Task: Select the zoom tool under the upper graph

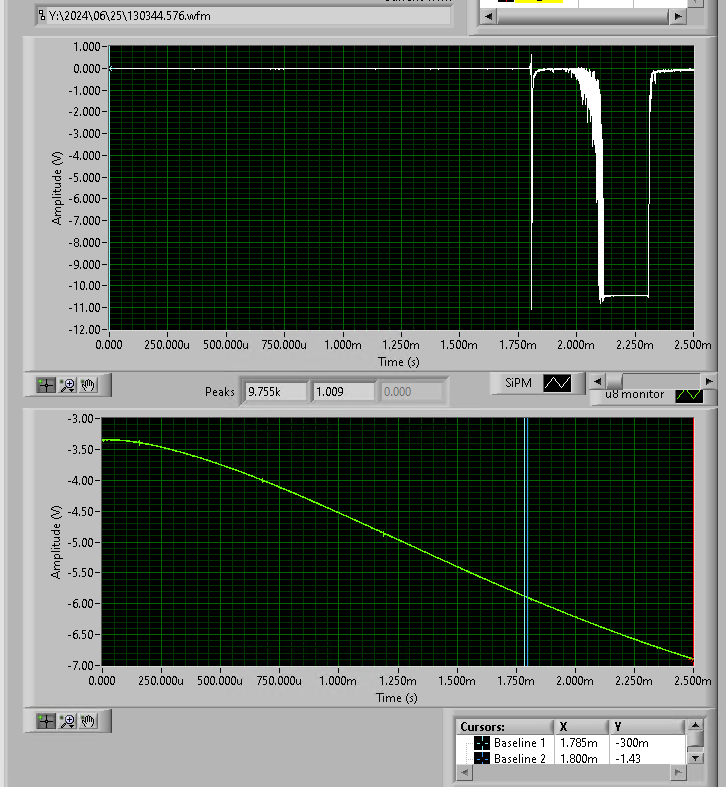Action: [x=67, y=385]
